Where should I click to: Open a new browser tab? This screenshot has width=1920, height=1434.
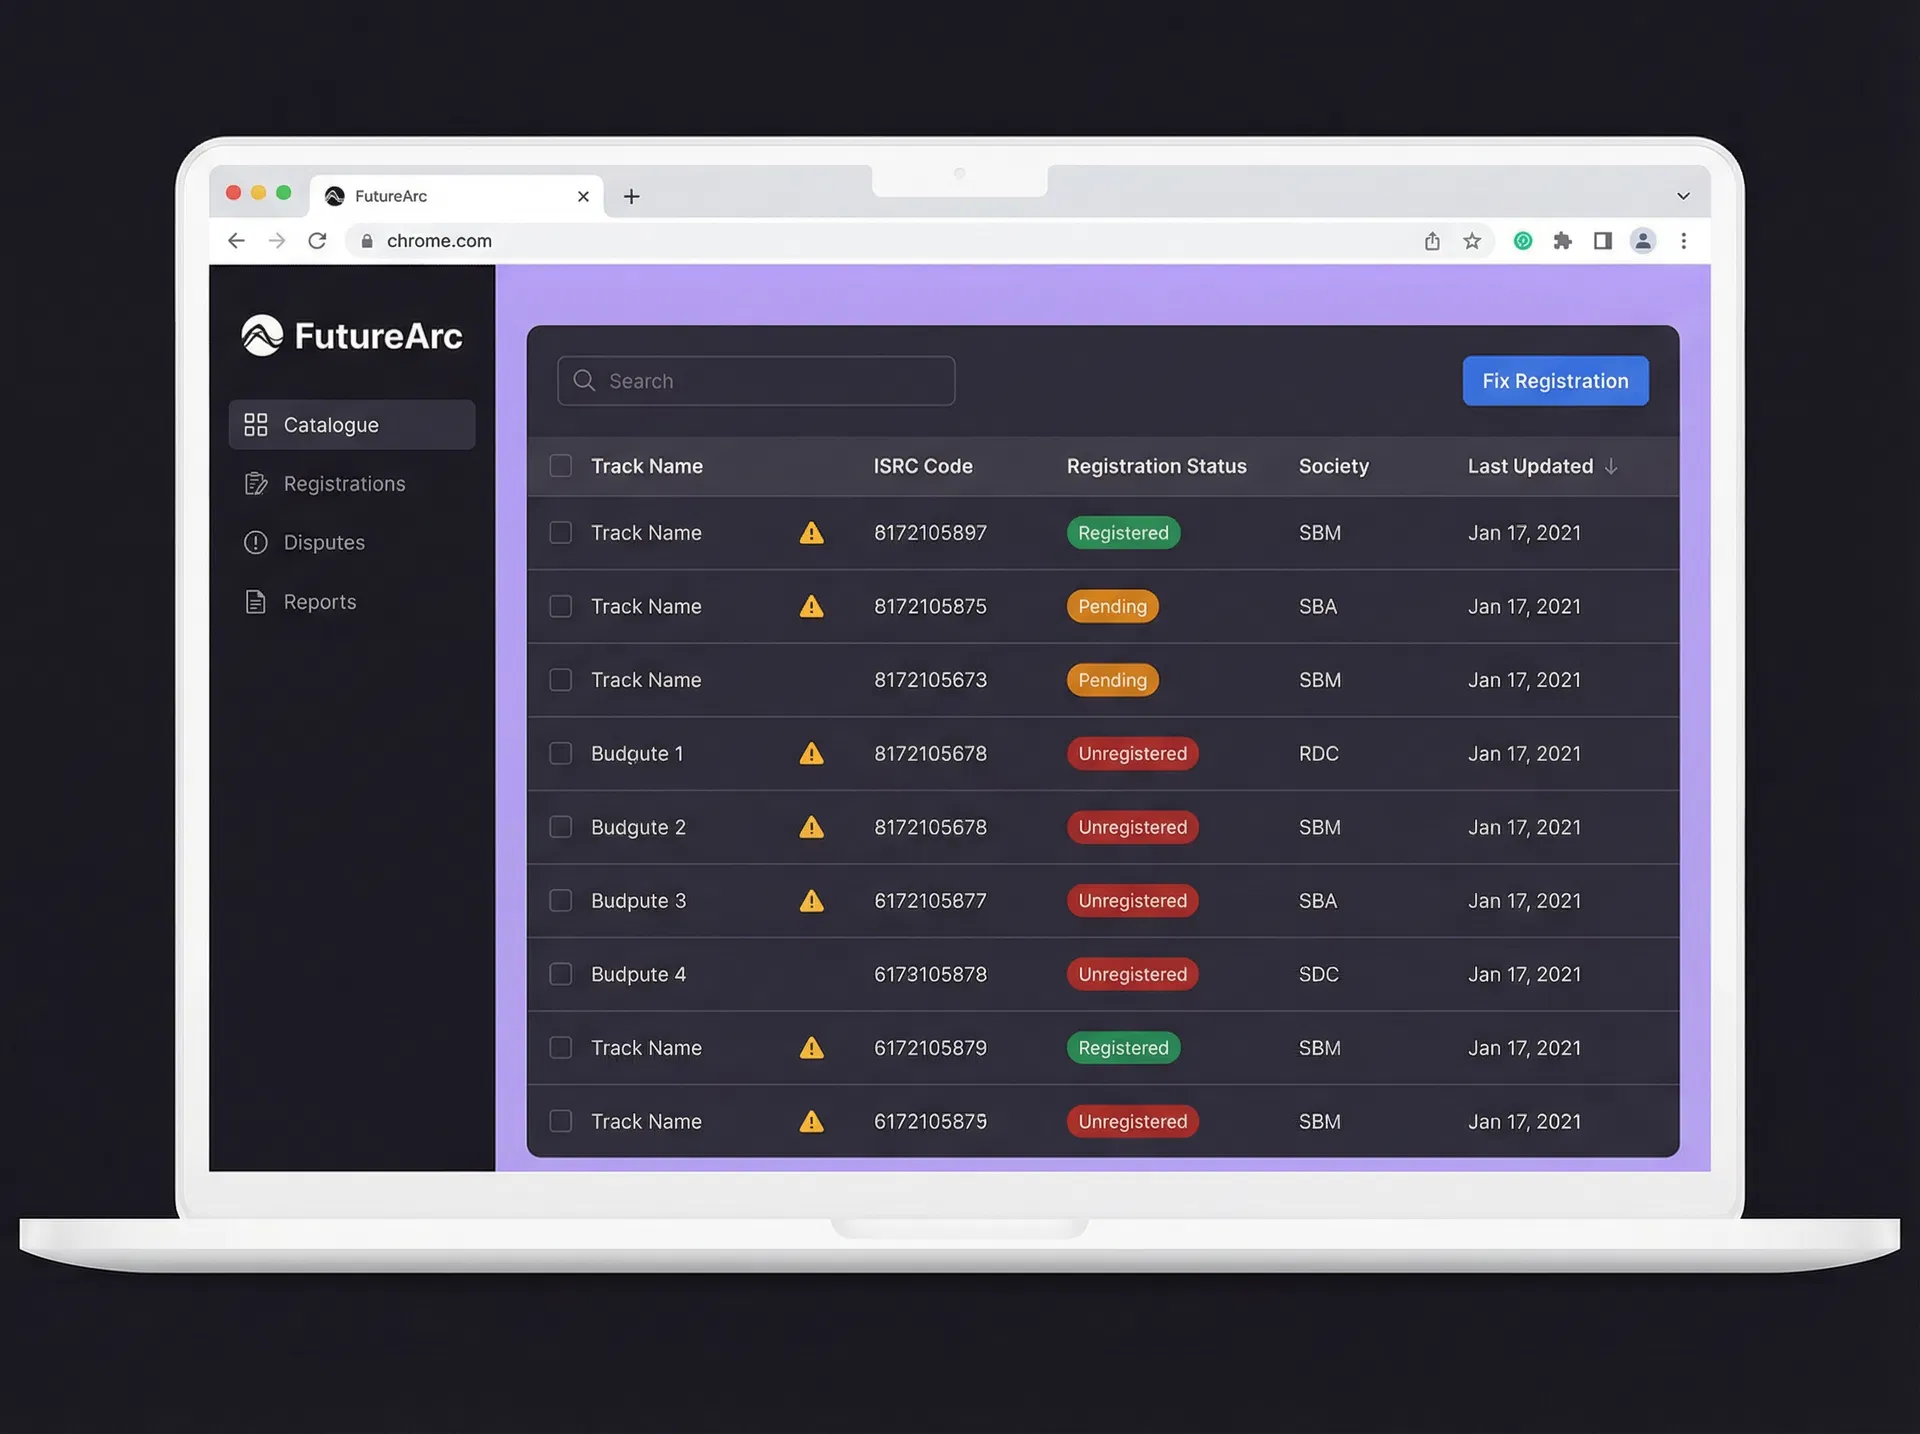(631, 196)
